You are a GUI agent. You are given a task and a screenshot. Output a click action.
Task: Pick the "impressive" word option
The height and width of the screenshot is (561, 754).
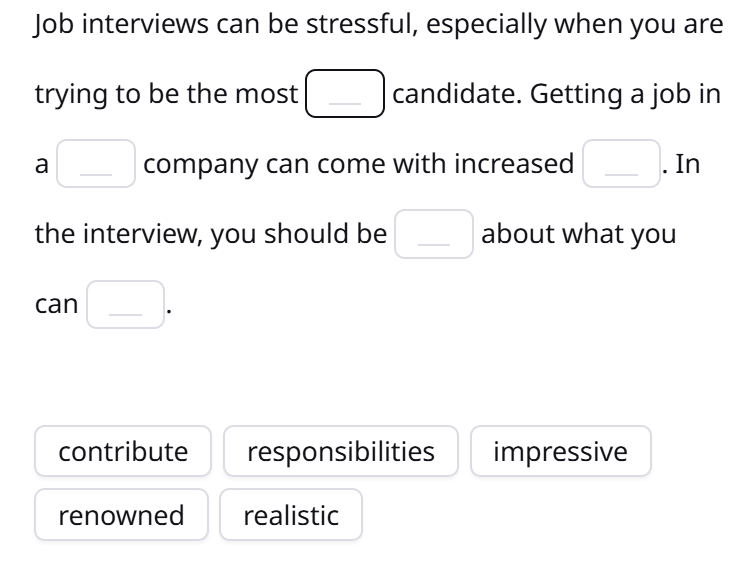click(x=560, y=451)
